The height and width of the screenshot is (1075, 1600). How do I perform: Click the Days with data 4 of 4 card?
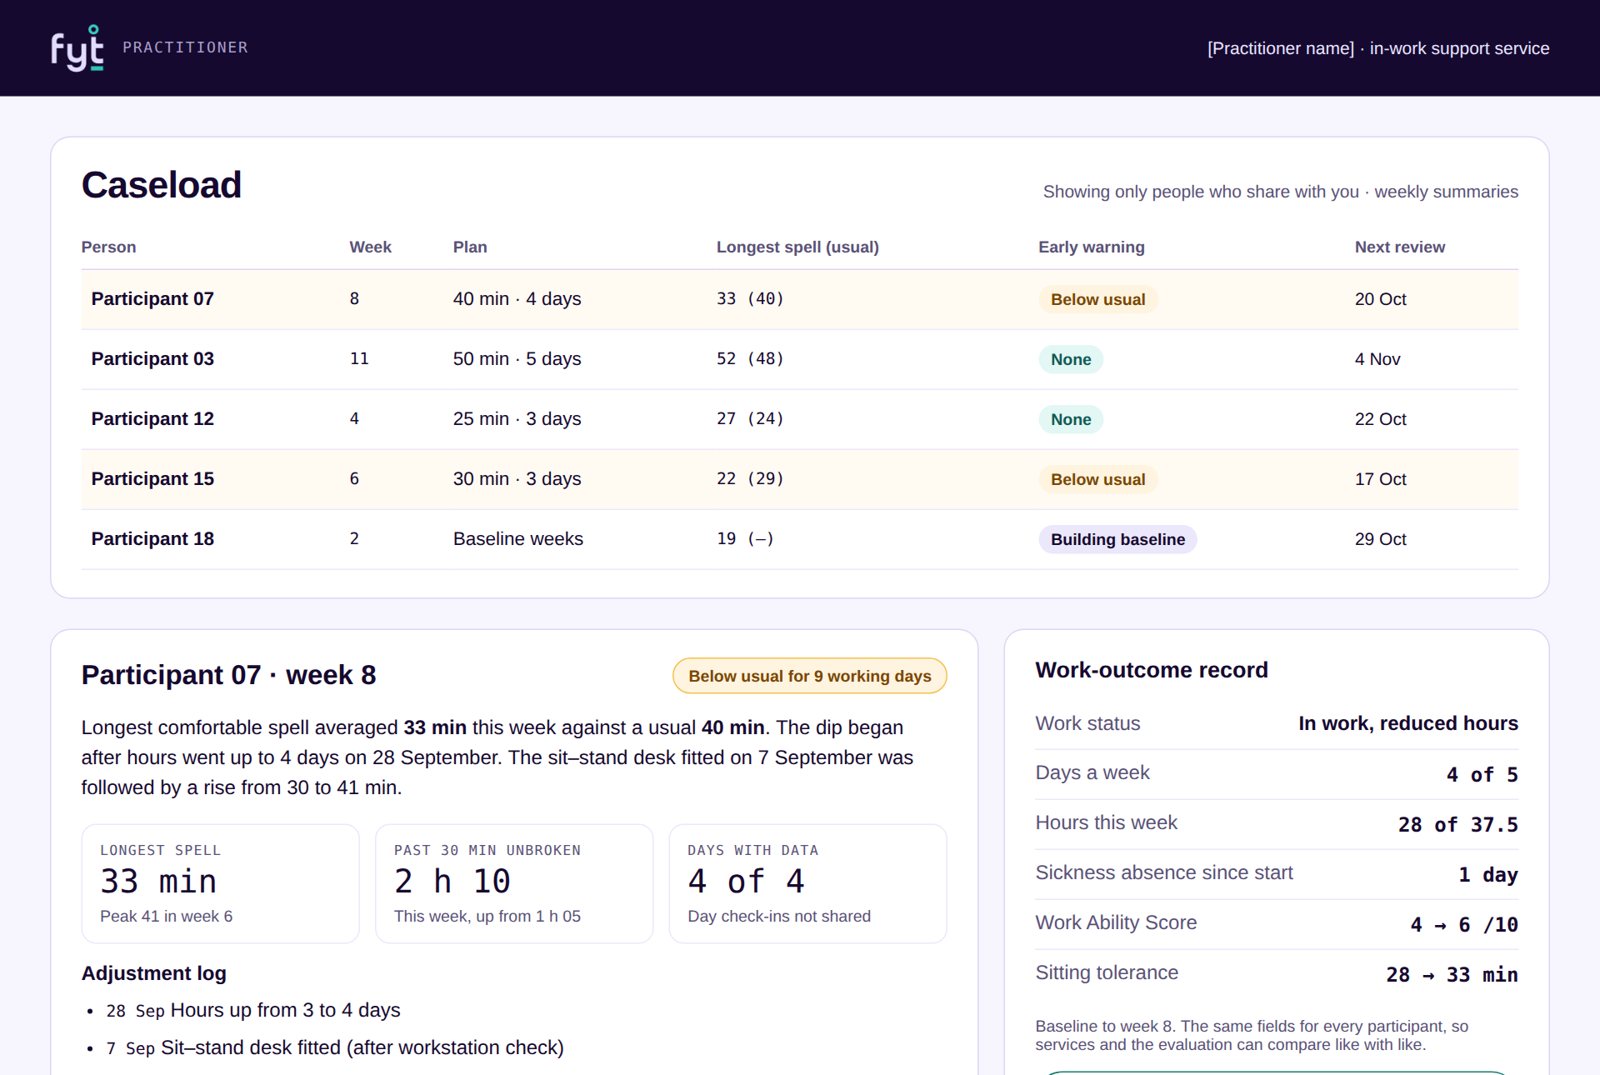pyautogui.click(x=807, y=883)
